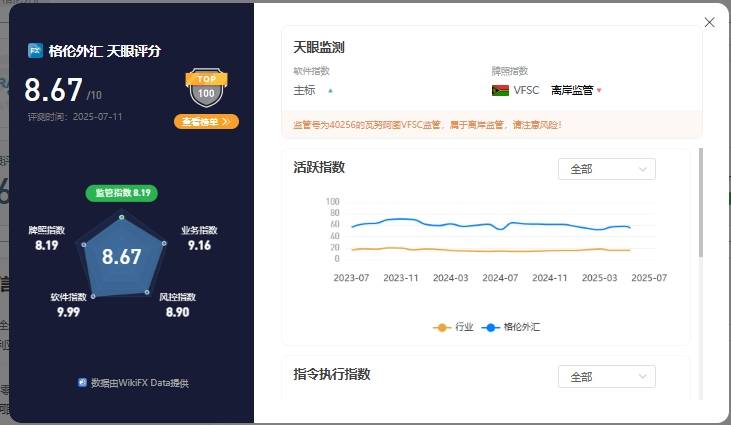Click the 天眼监测 section heading
The image size is (731, 425).
319,47
